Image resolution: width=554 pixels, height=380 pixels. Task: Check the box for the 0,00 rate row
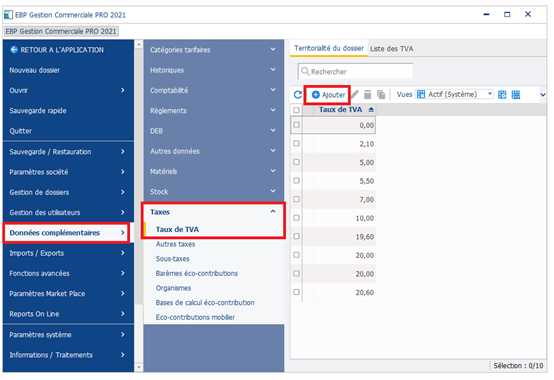(x=296, y=125)
